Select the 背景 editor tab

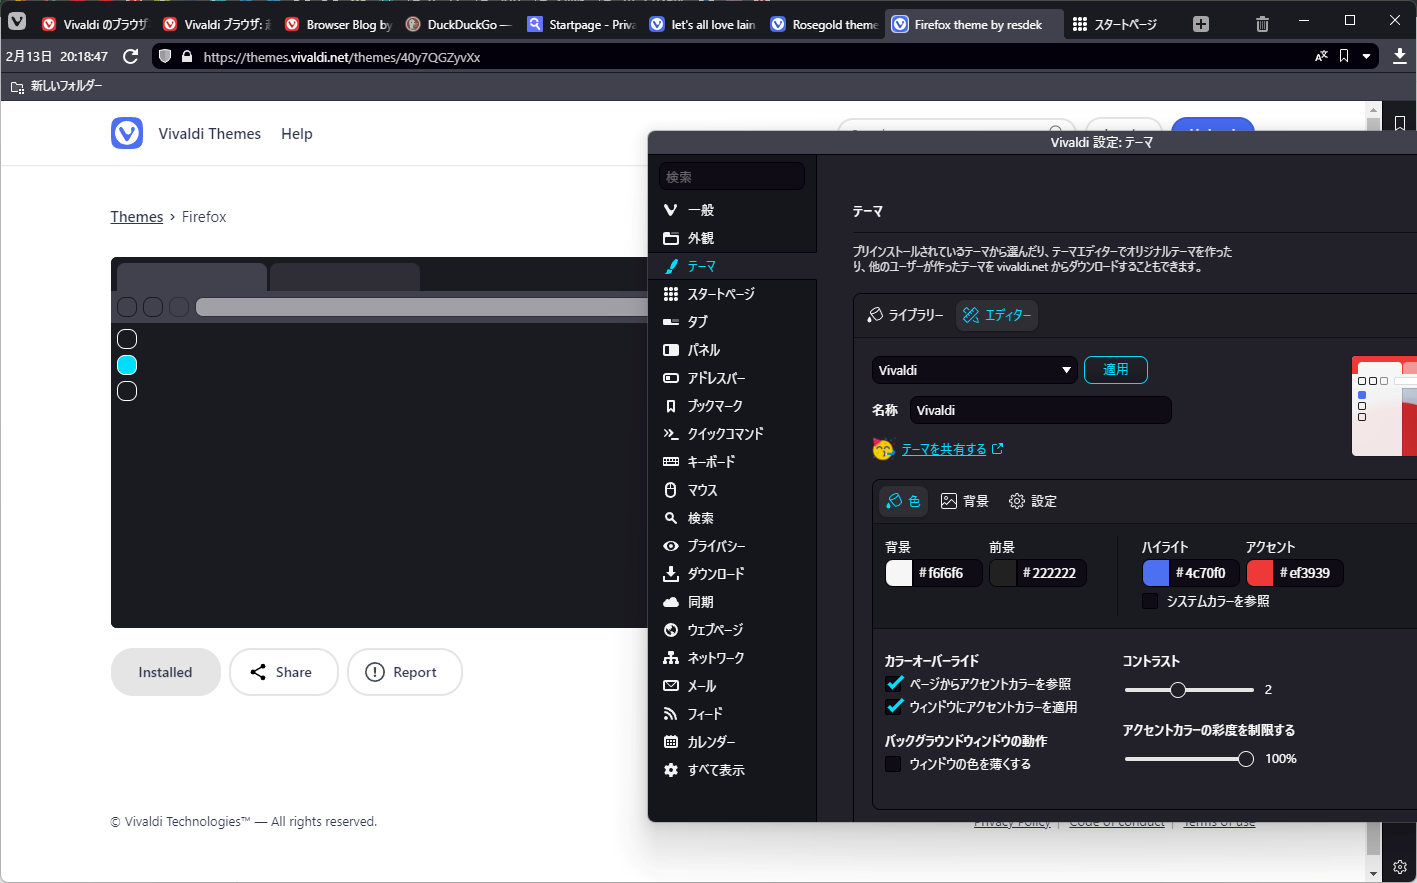(x=964, y=501)
